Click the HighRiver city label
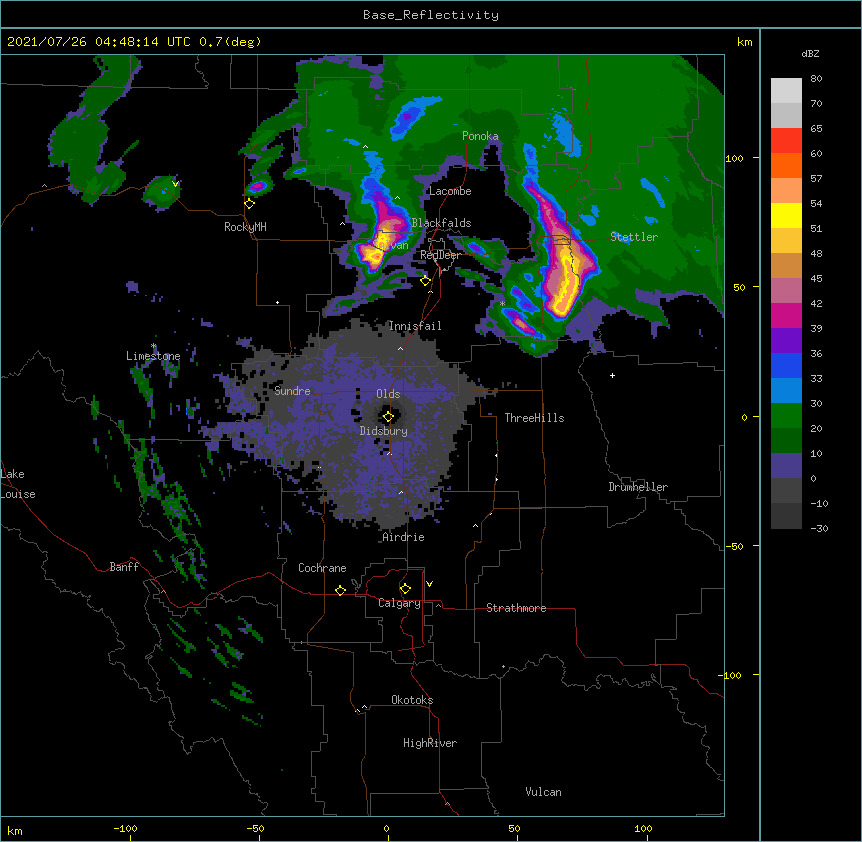This screenshot has width=862, height=842. [430, 743]
